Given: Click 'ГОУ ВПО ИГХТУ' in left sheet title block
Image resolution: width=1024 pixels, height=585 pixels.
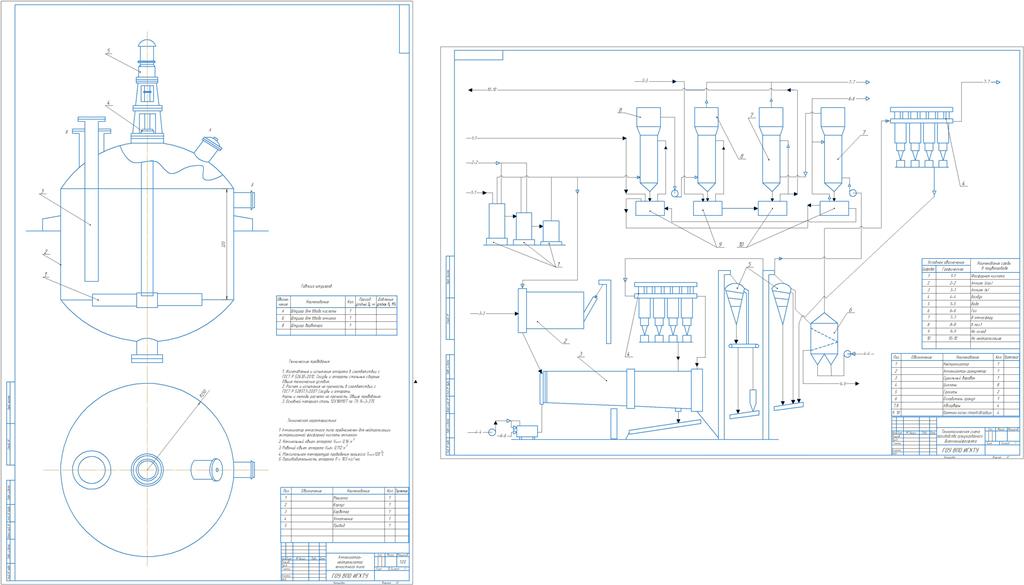Looking at the screenshot, I should [352, 577].
